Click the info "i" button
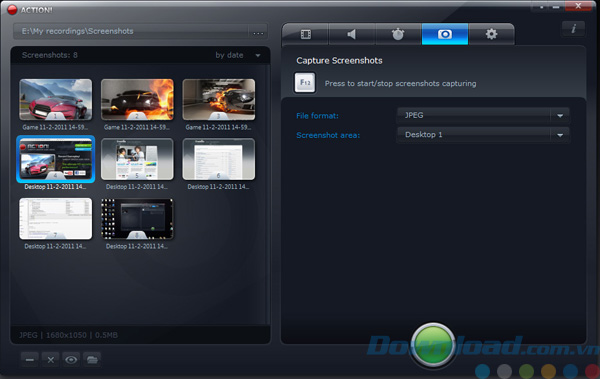The image size is (600, 379). (x=573, y=28)
